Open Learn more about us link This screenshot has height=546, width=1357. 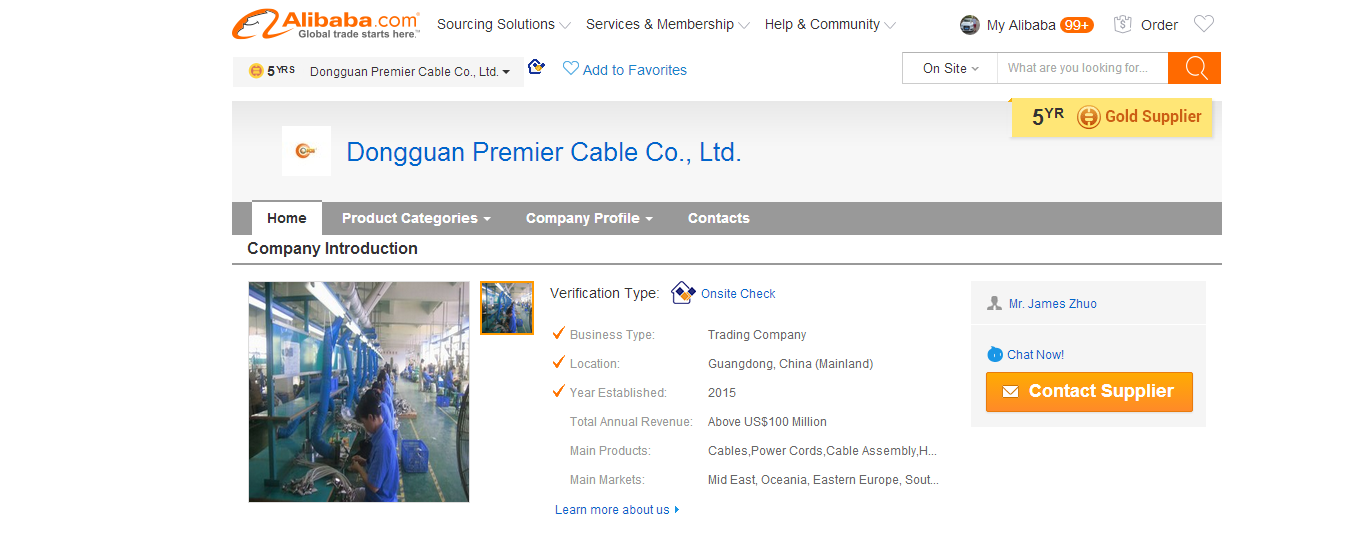pyautogui.click(x=617, y=510)
